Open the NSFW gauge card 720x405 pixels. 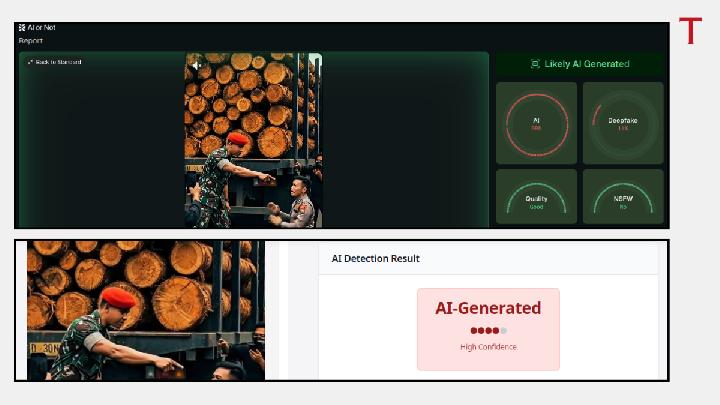click(623, 196)
